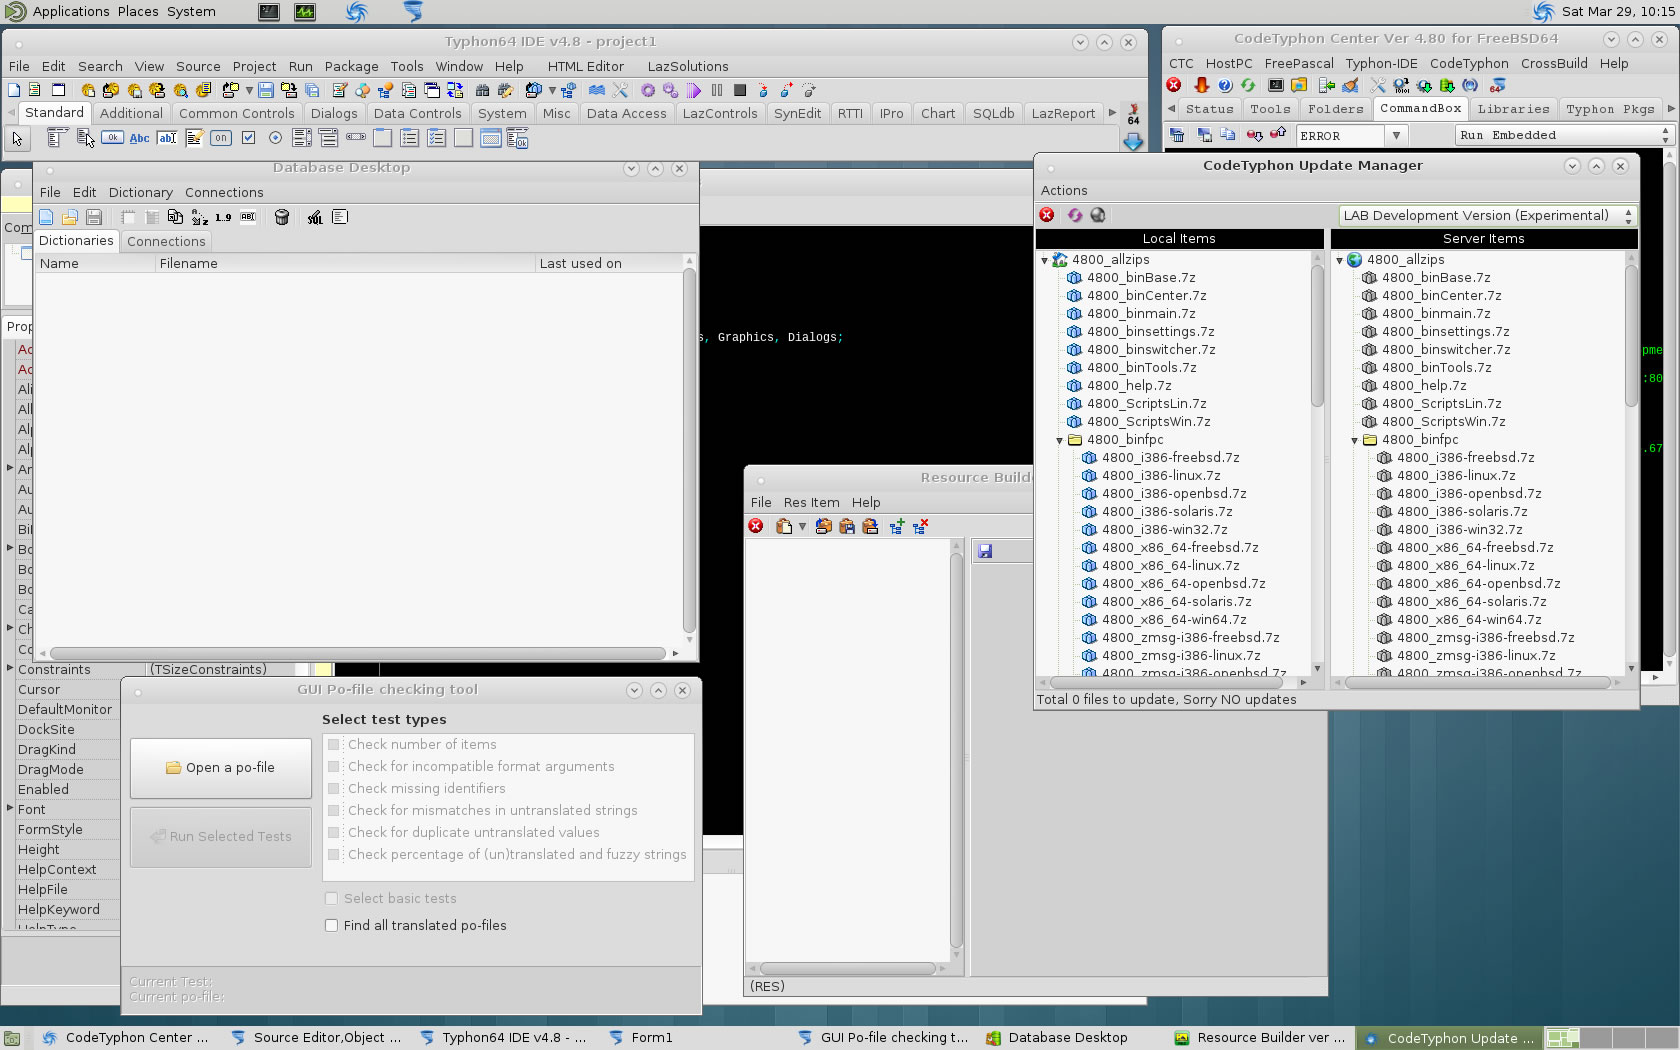
Task: Click the blue save icon in Resource Builder panel
Action: pos(985,551)
